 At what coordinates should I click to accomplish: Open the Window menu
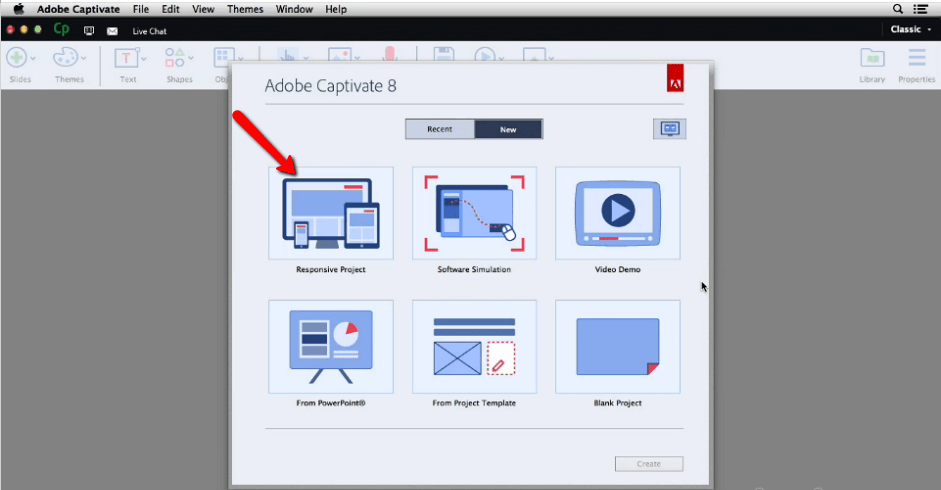[294, 9]
